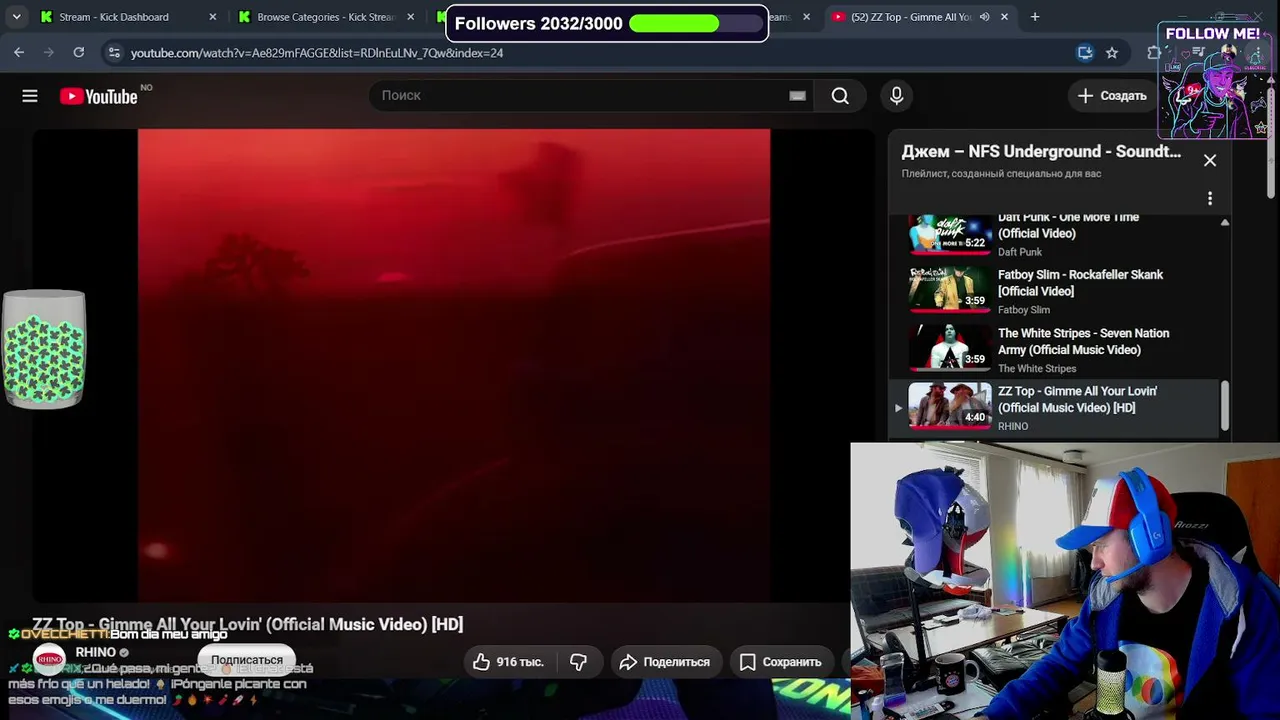
Task: Click the browser forward arrow
Action: pyautogui.click(x=49, y=52)
